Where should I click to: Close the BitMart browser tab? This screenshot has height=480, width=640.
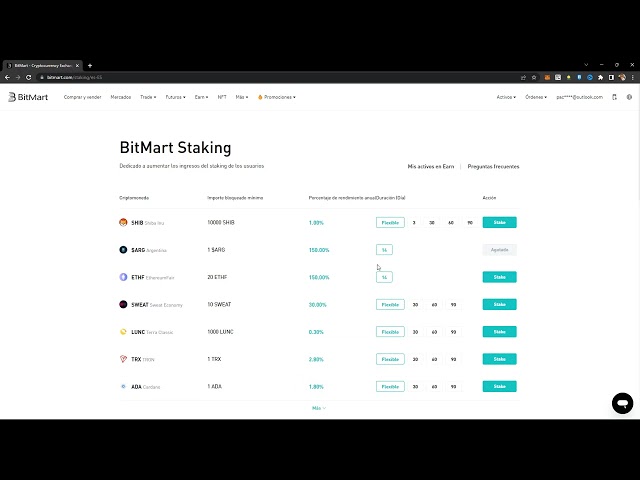78,65
